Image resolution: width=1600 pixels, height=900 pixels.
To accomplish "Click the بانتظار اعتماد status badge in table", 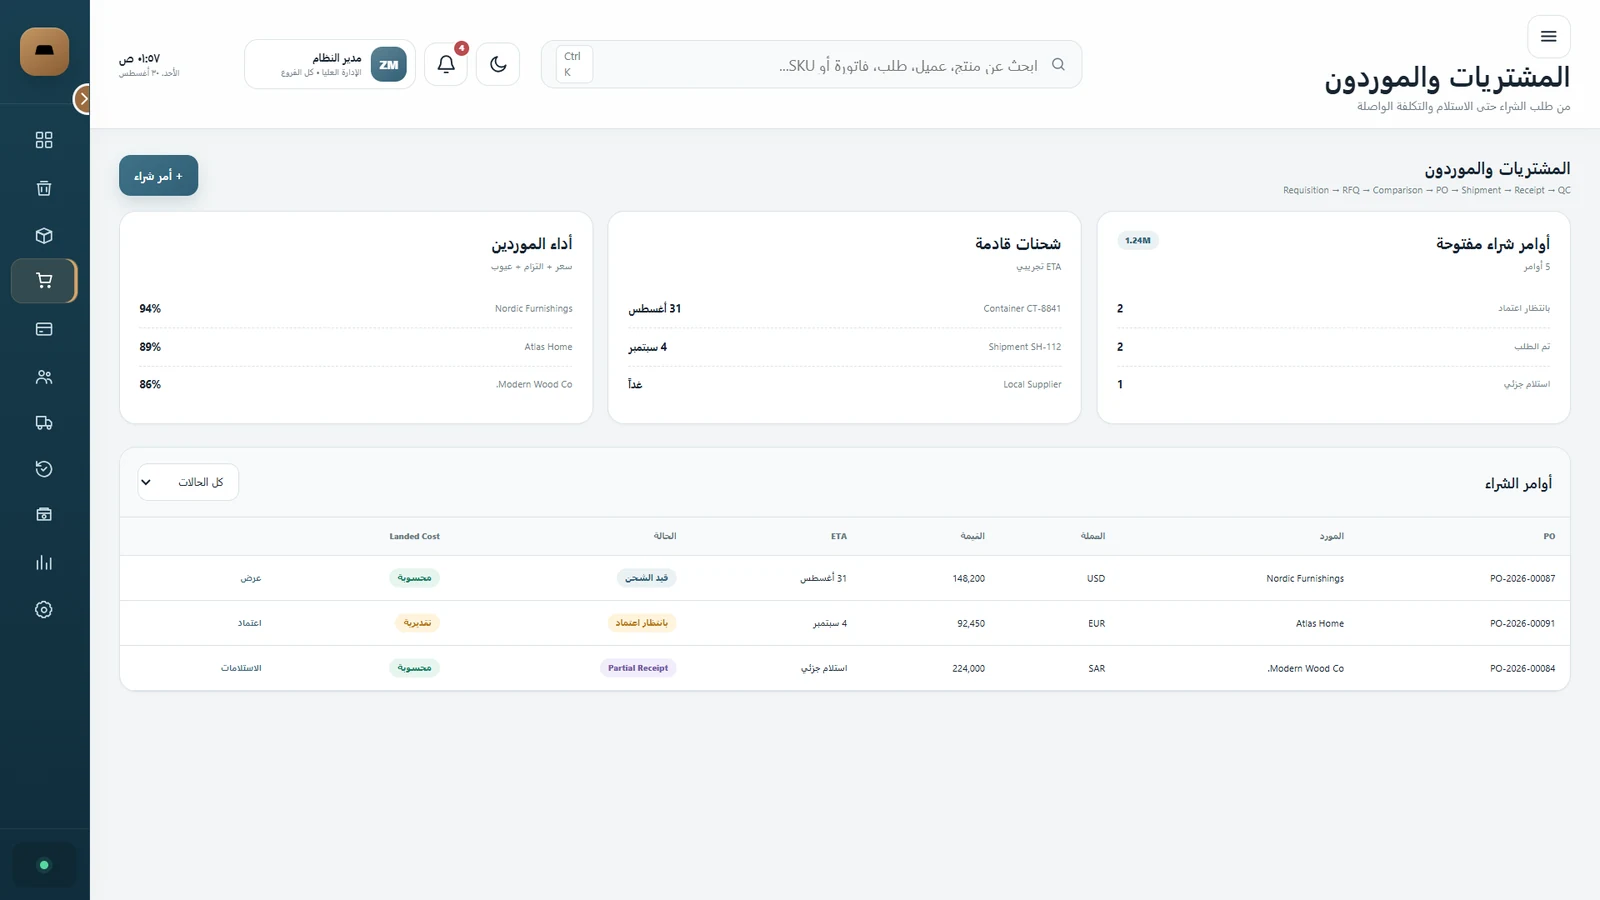I will coord(641,623).
